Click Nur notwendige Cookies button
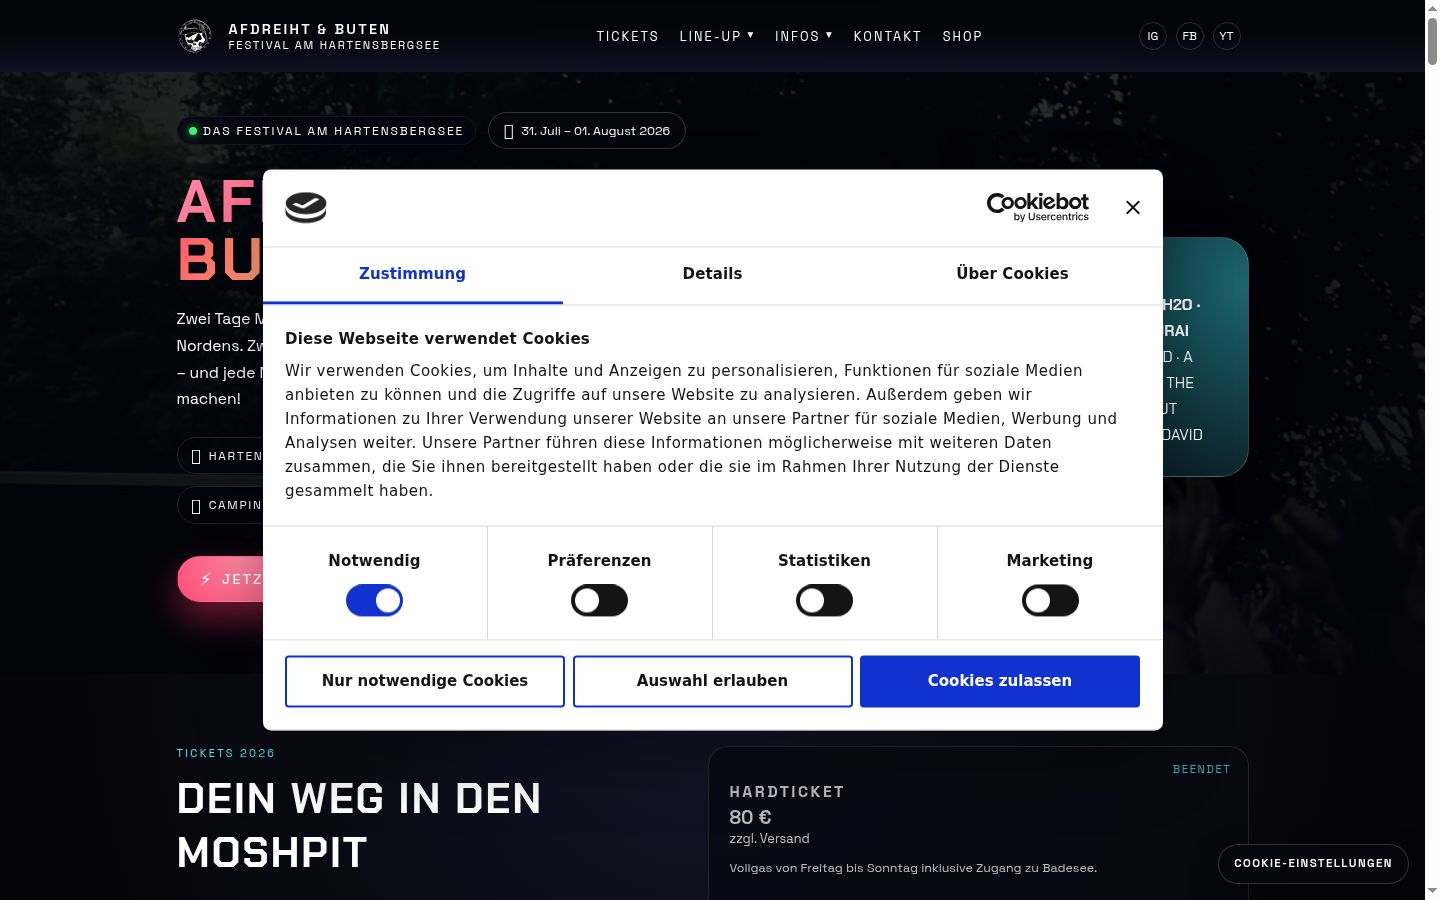This screenshot has width=1440, height=900. pyautogui.click(x=425, y=681)
